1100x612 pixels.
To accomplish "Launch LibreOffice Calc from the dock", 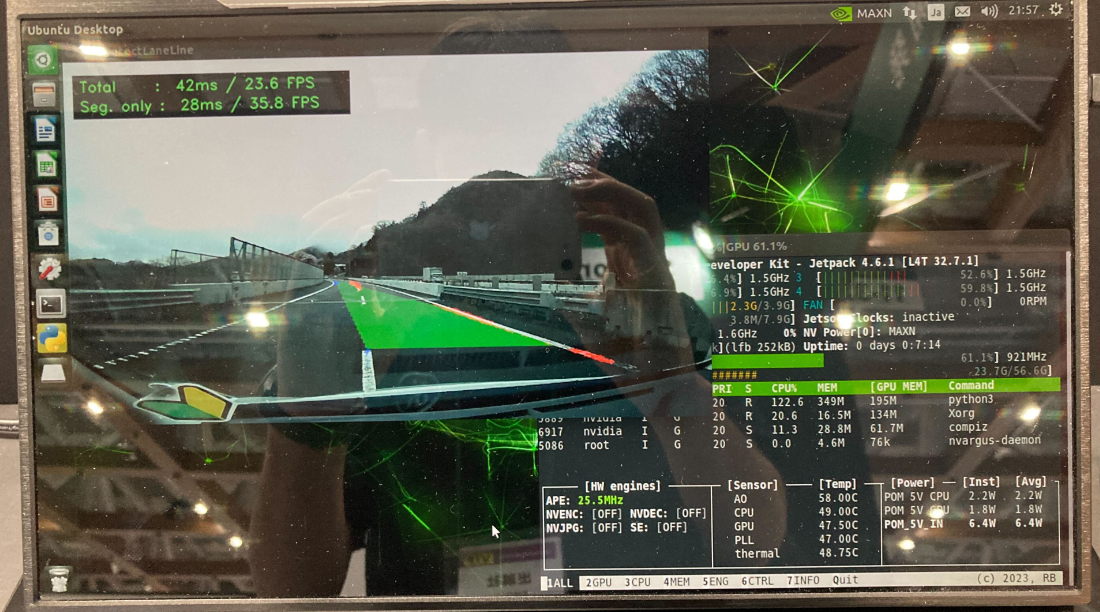I will click(x=46, y=166).
